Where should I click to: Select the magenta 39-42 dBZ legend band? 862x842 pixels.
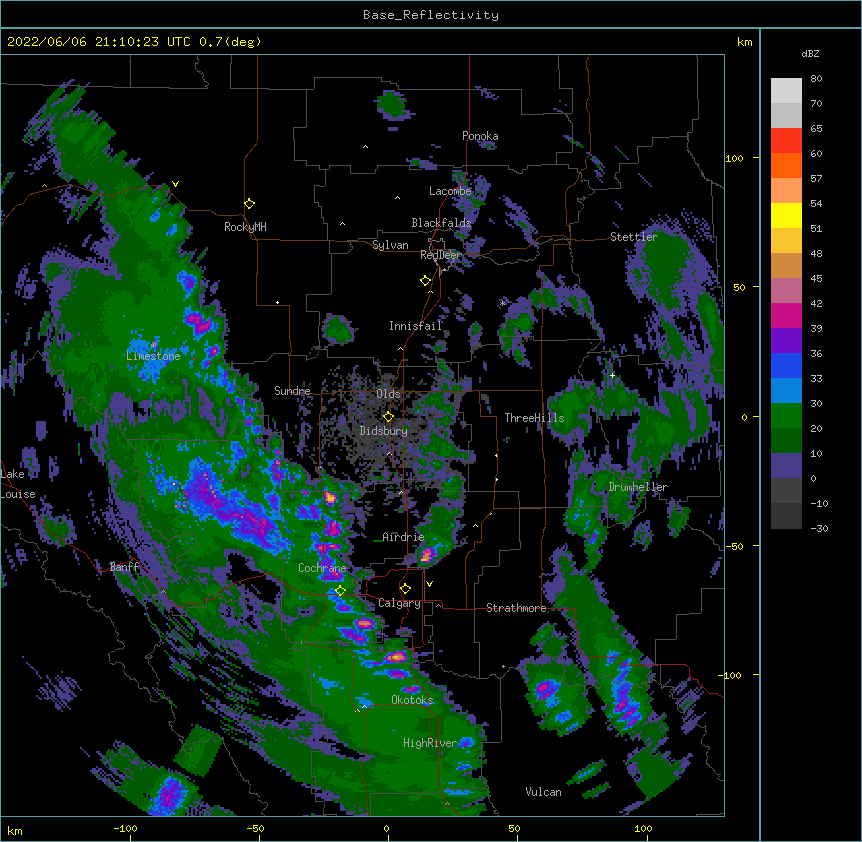tap(786, 315)
